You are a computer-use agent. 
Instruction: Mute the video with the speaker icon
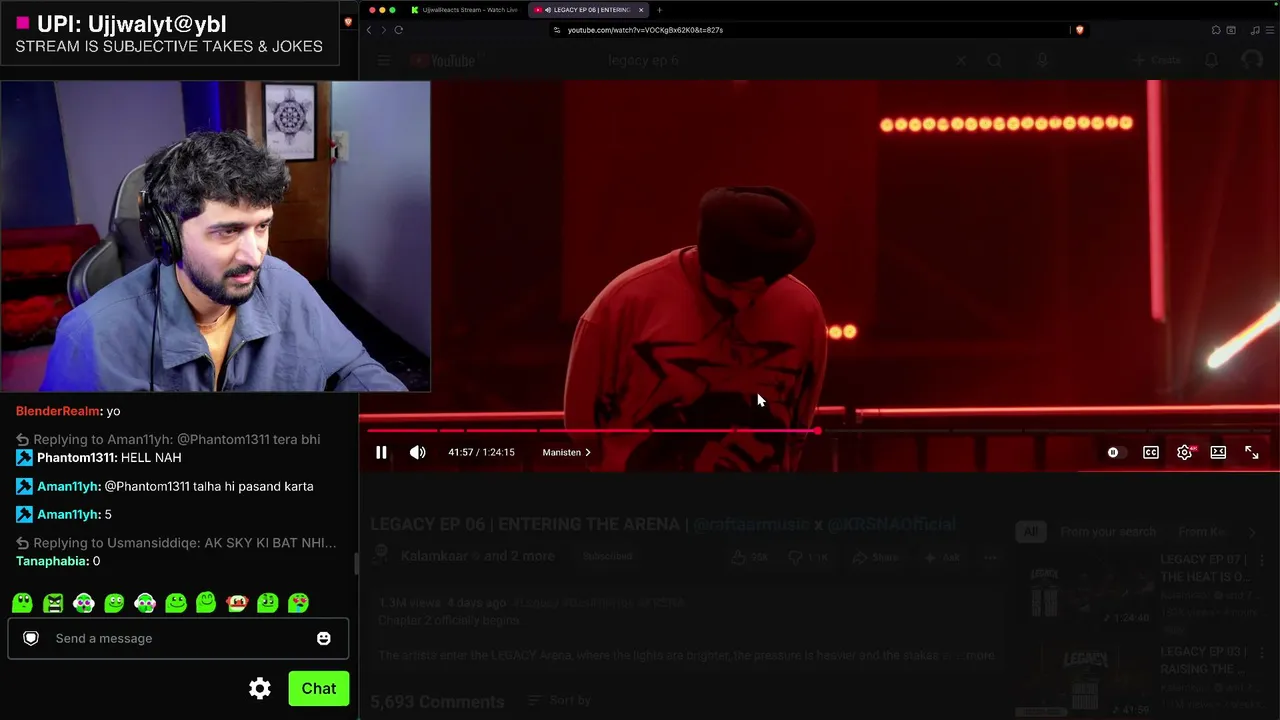[x=417, y=452]
